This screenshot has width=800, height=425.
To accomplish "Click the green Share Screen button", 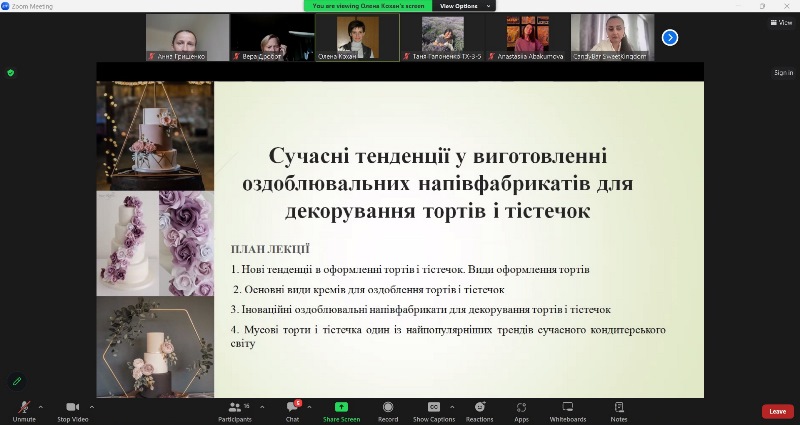I will pos(341,411).
